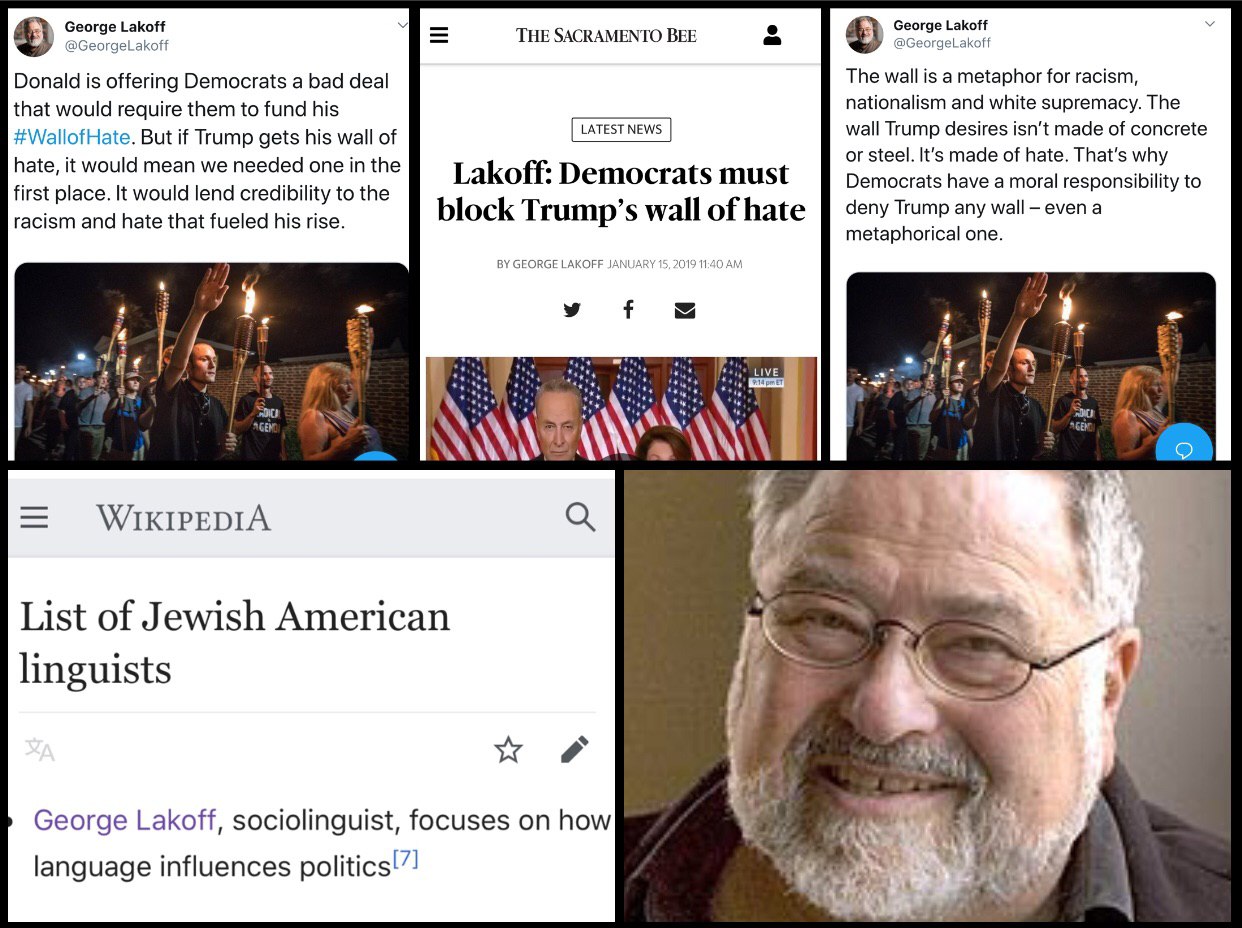1242x928 pixels.
Task: Click the LATEST NEWS tag button
Action: [621, 129]
